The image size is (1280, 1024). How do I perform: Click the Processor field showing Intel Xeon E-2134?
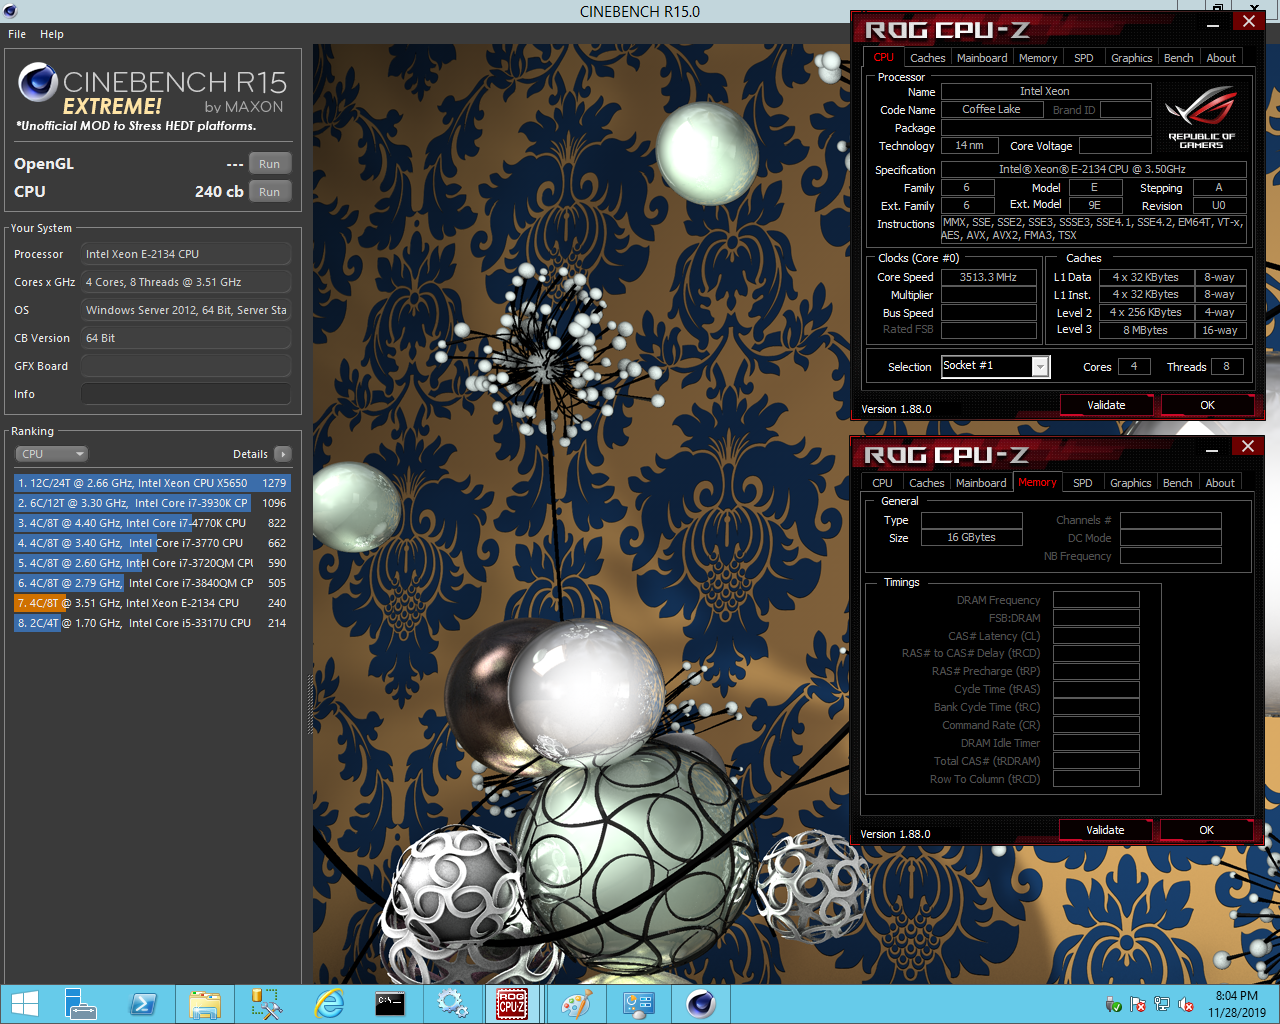186,254
